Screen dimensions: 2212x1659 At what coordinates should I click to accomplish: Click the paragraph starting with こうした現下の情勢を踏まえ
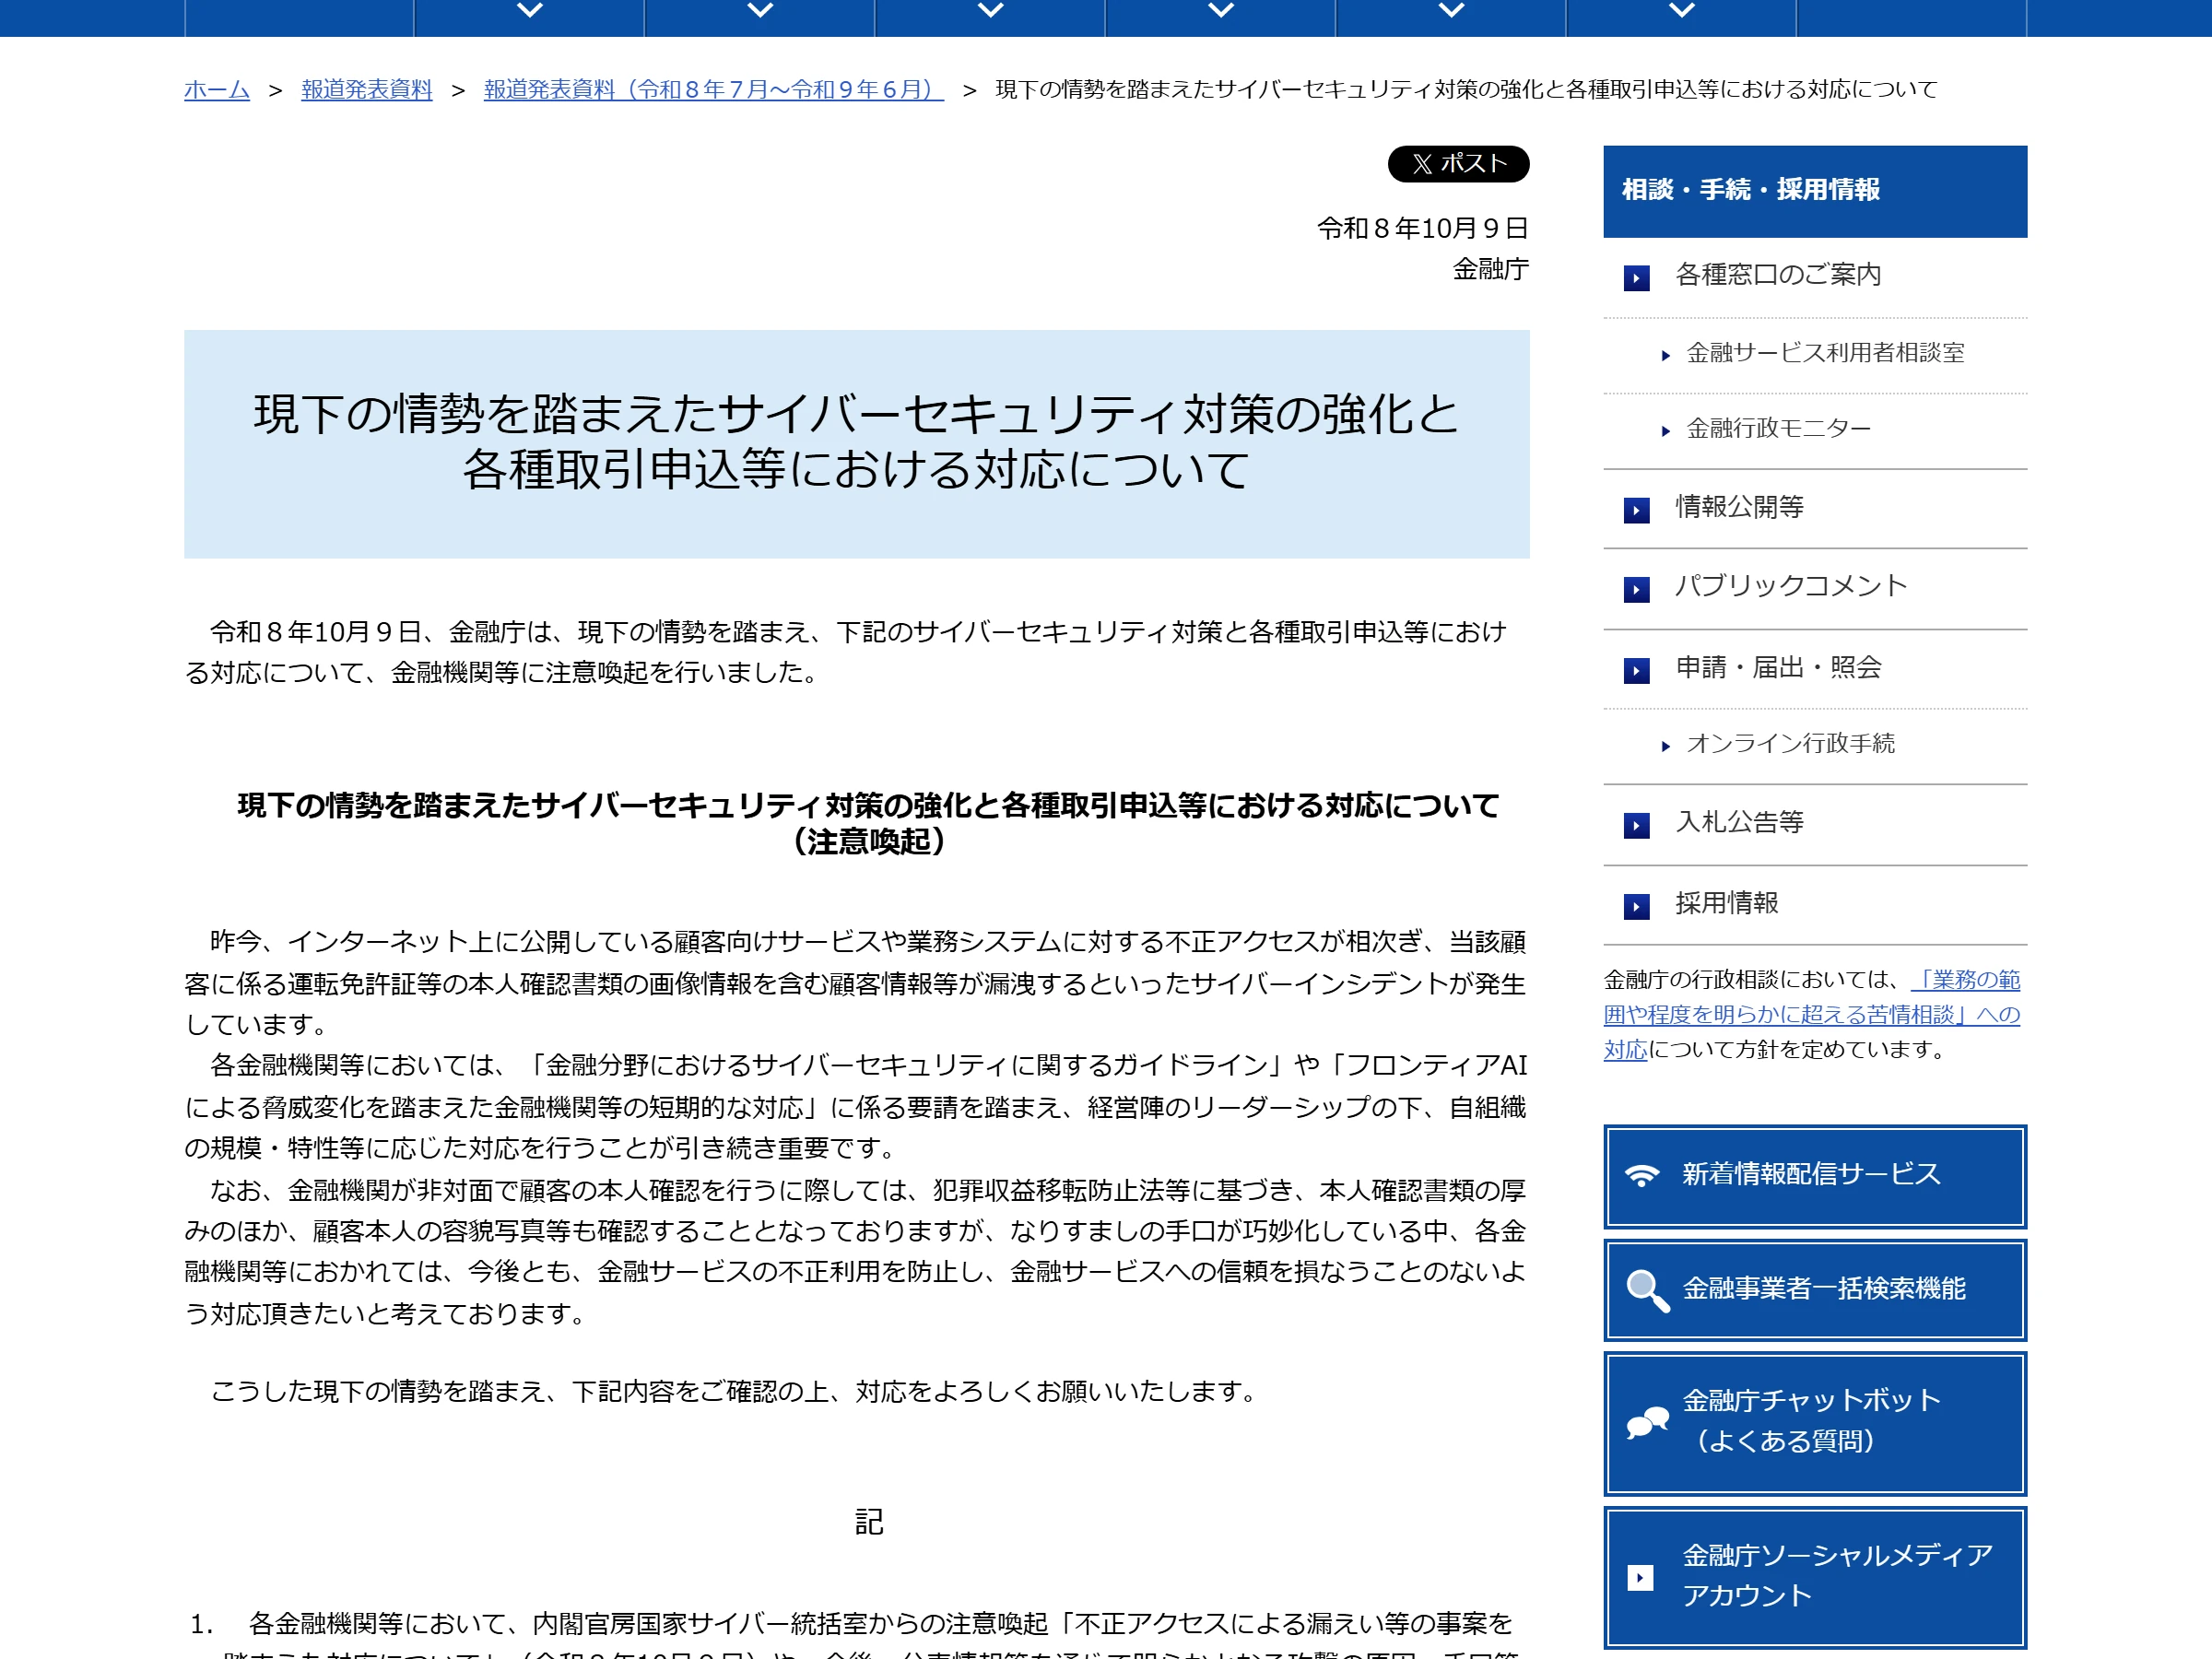pyautogui.click(x=736, y=1392)
